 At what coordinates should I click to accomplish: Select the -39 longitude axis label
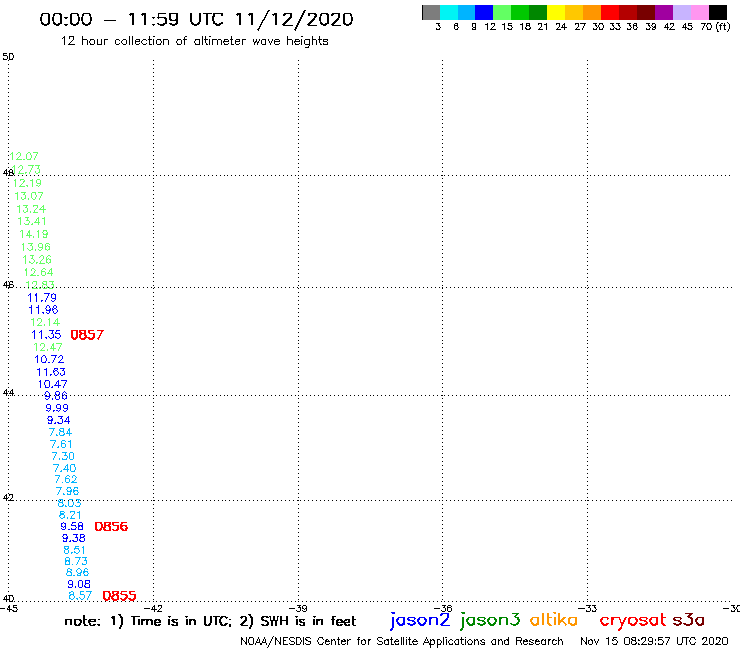click(298, 608)
